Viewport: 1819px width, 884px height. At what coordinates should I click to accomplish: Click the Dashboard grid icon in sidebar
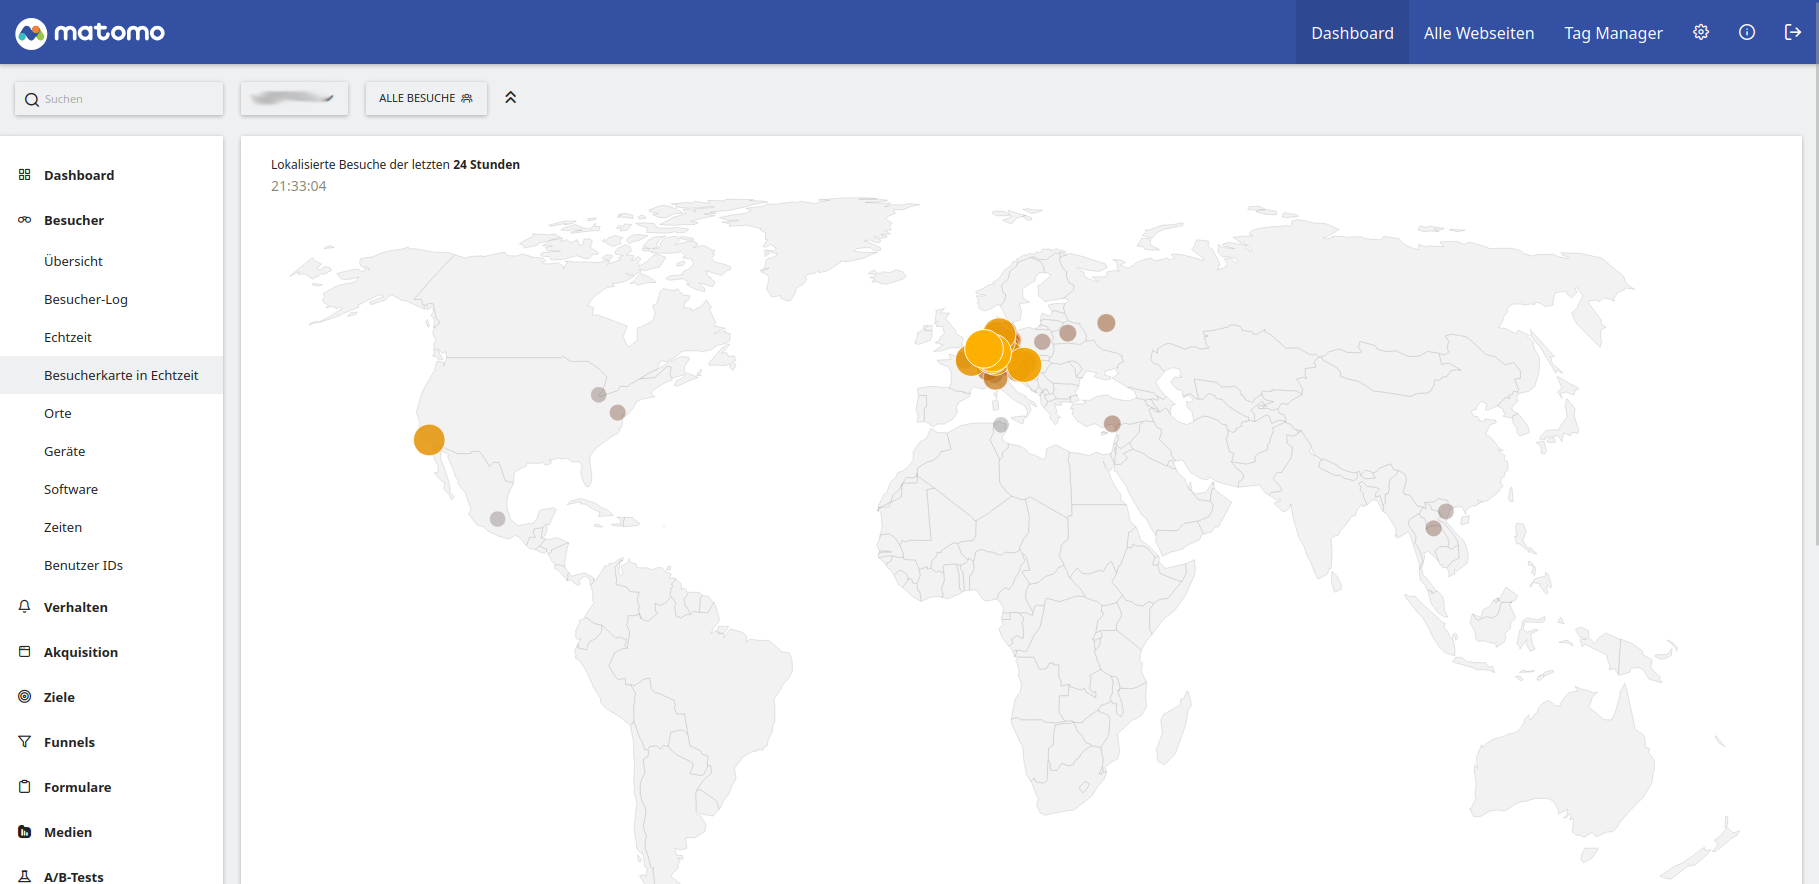(x=25, y=174)
